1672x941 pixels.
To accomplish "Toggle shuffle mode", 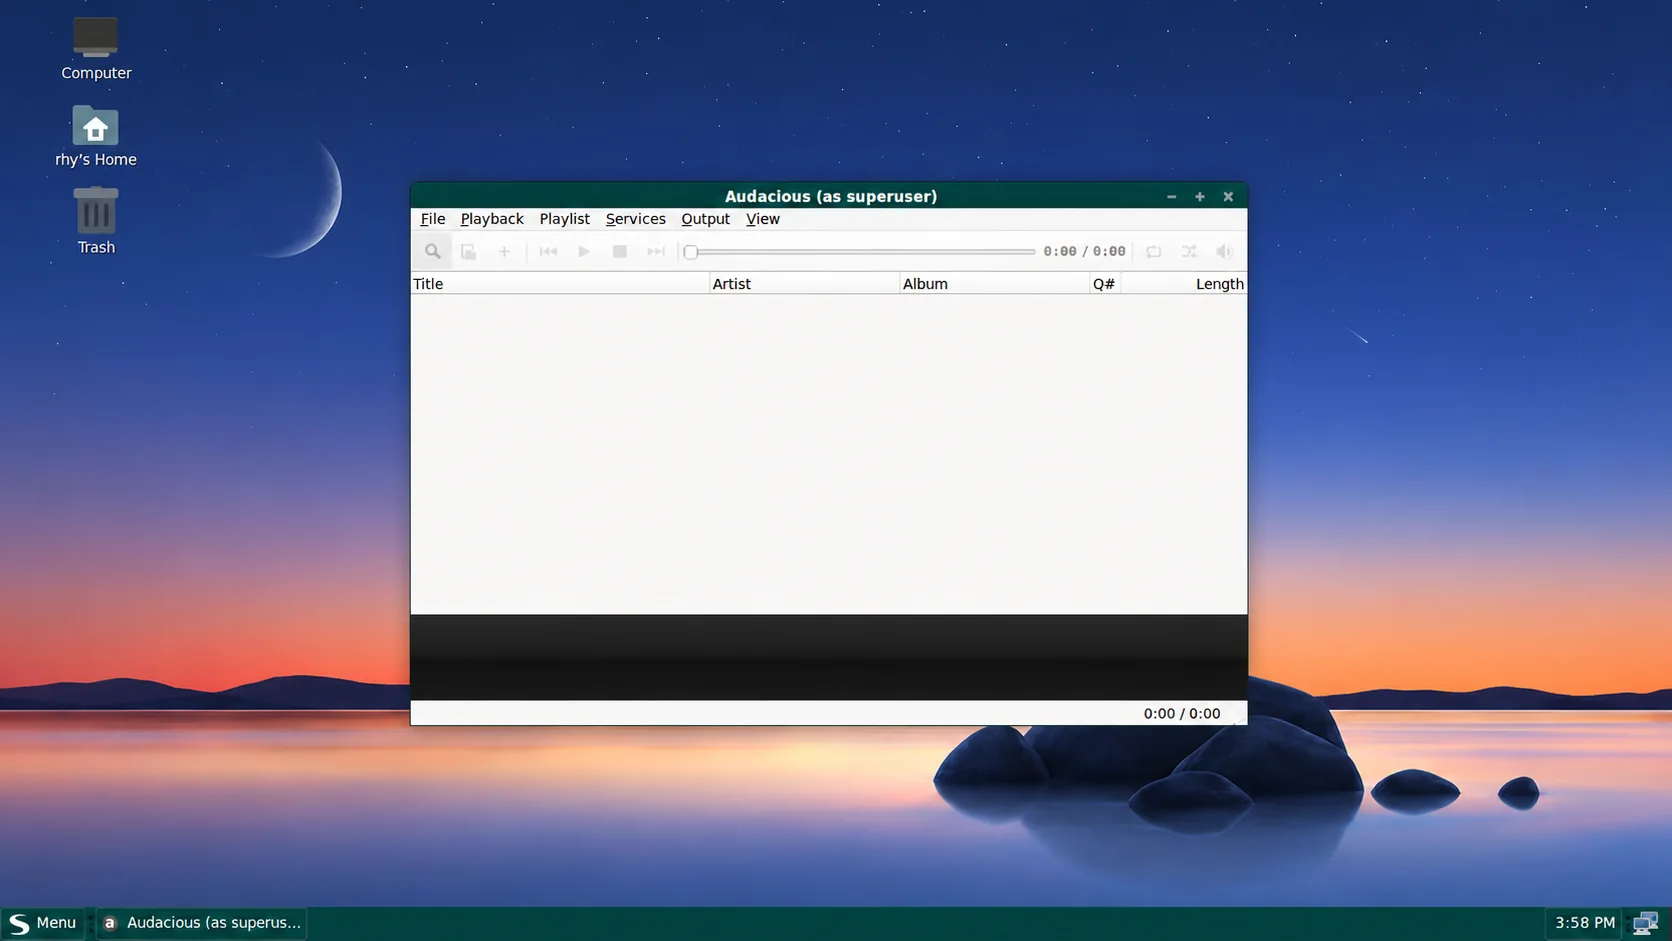I will click(1189, 252).
